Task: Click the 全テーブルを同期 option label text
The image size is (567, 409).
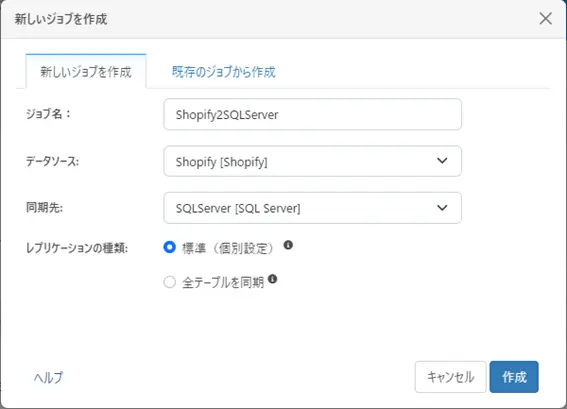Action: [223, 282]
